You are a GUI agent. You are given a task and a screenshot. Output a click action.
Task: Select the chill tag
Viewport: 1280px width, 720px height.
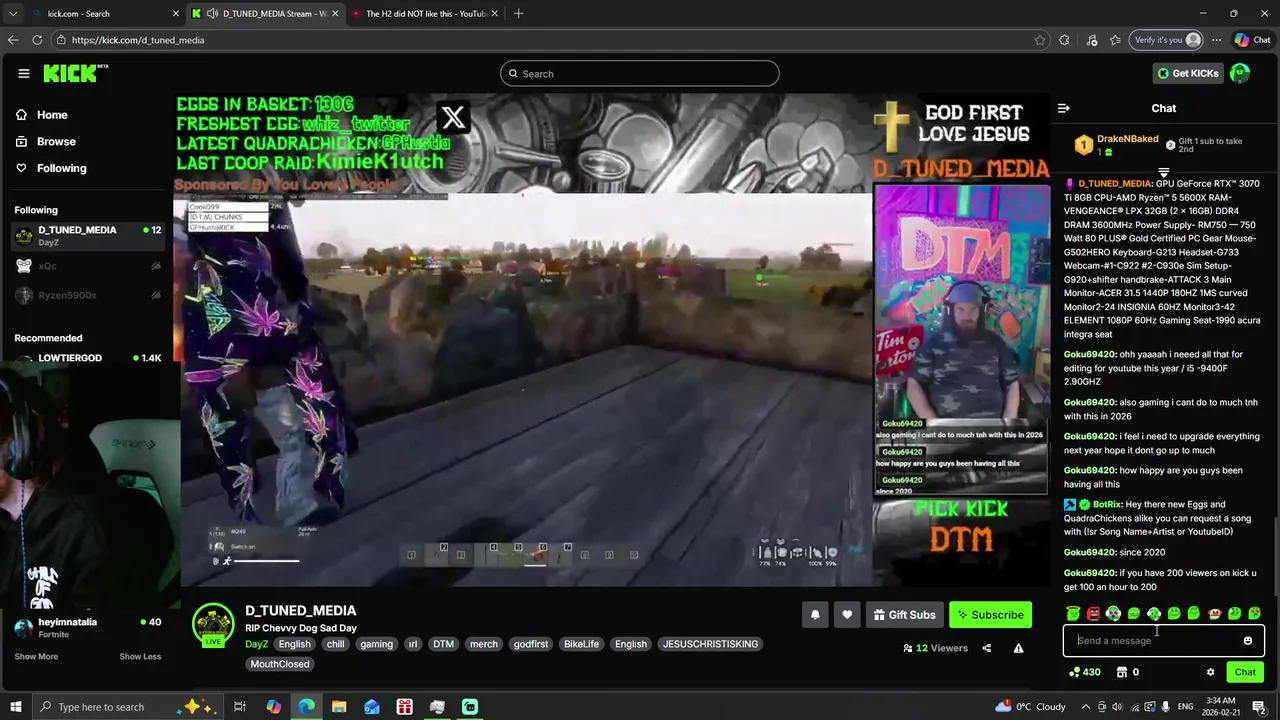(x=335, y=644)
